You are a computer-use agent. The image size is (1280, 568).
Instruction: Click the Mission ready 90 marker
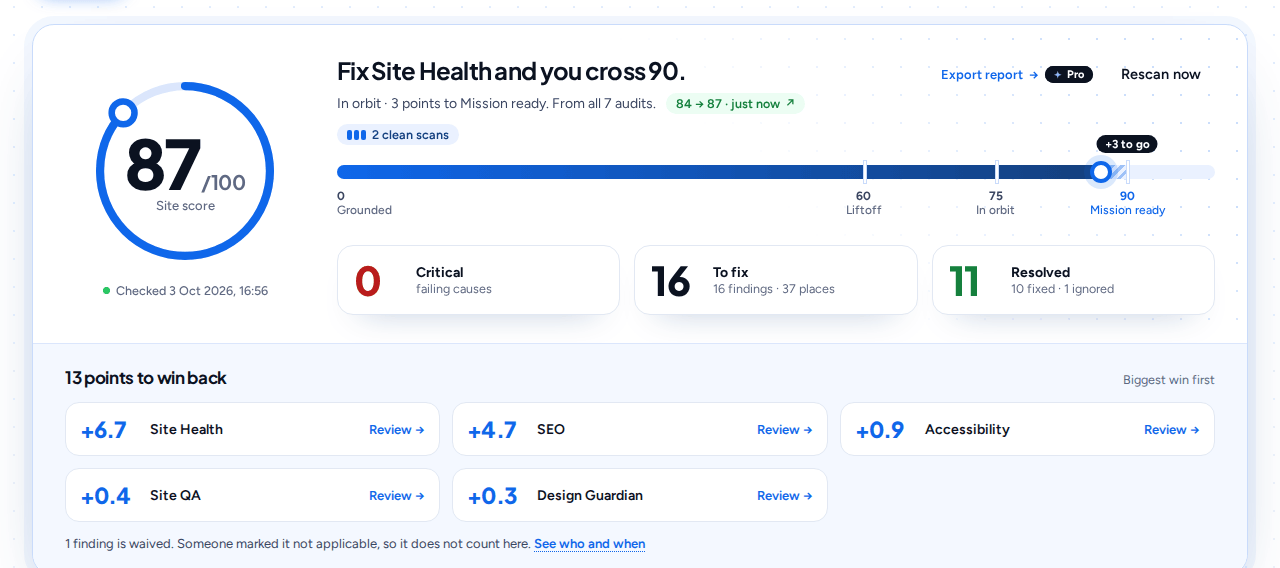tap(1127, 203)
